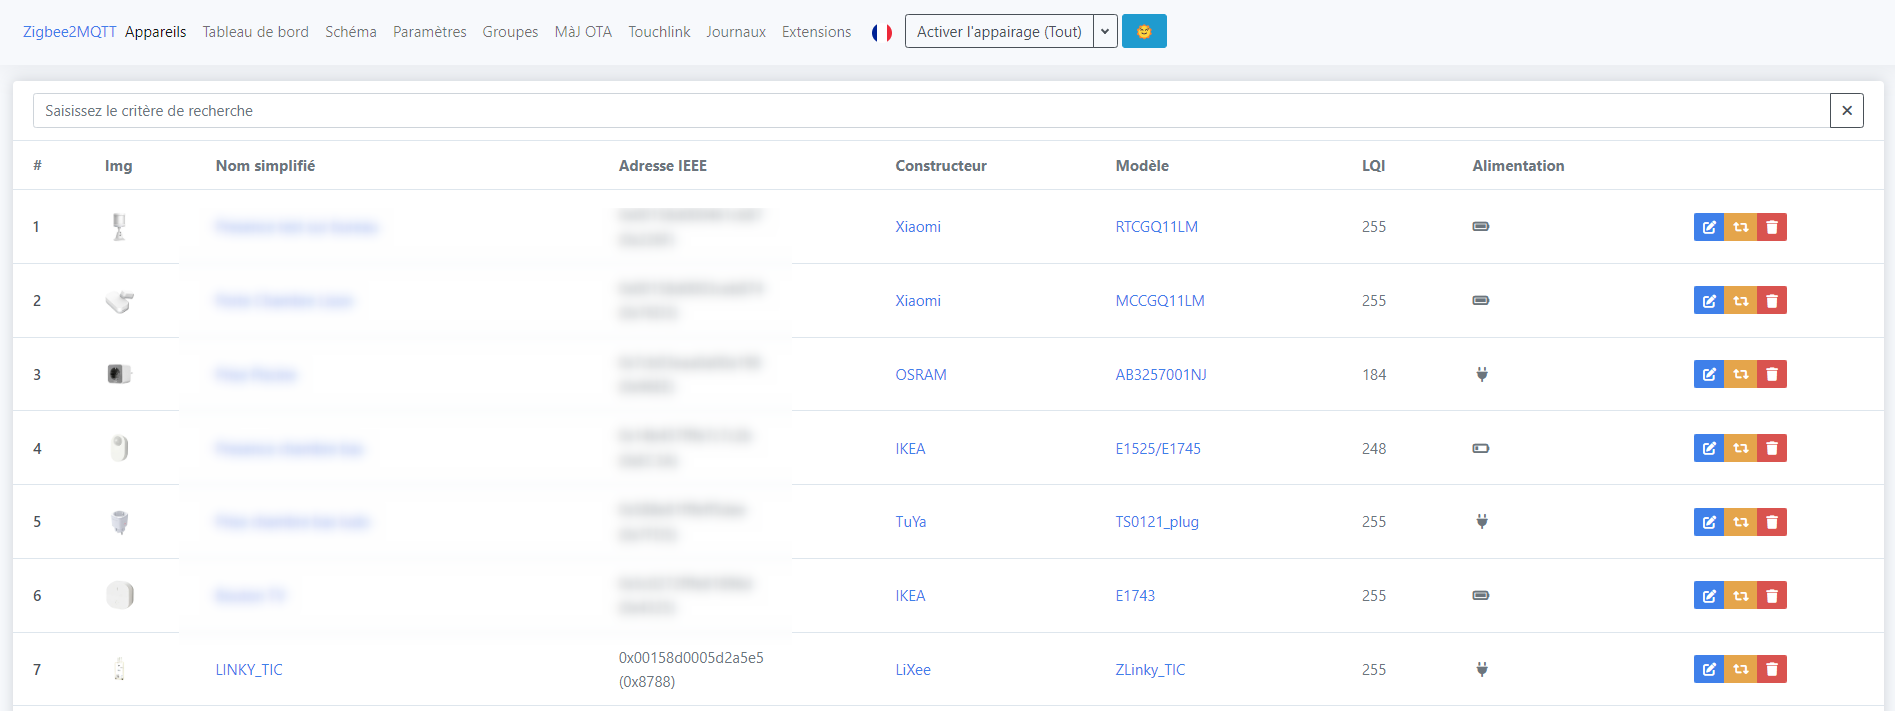Click Activer l'appairage (Tout) button
The width and height of the screenshot is (1895, 711).
tap(998, 32)
